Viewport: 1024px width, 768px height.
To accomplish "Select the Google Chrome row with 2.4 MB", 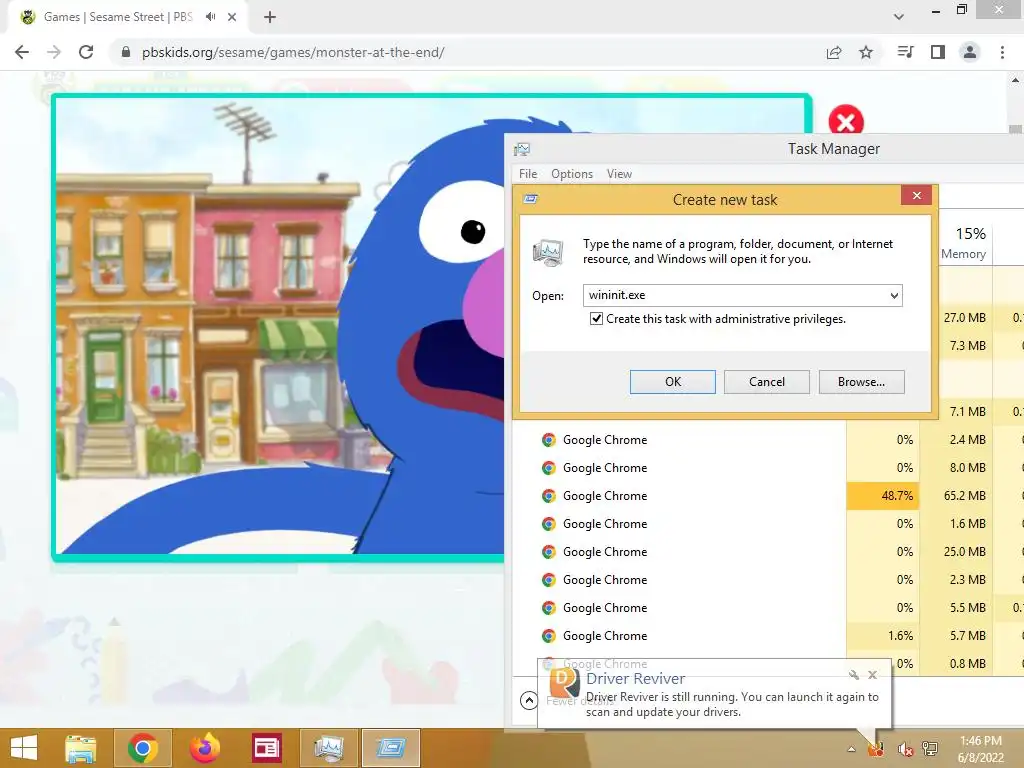I will click(767, 440).
